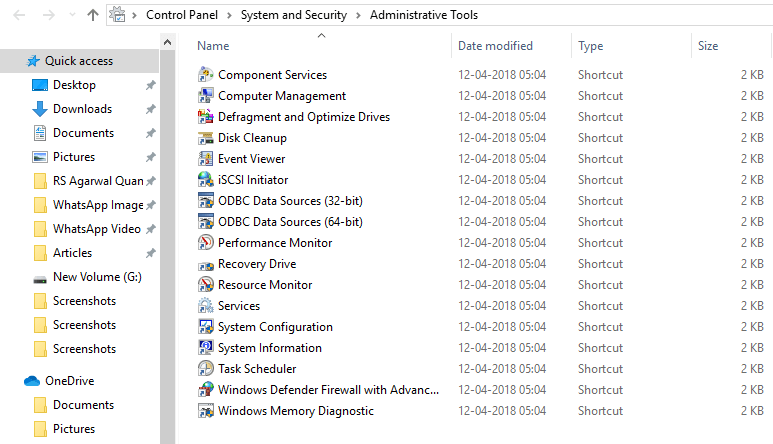Click the Task Scheduler icon
The height and width of the screenshot is (444, 773).
tap(206, 369)
